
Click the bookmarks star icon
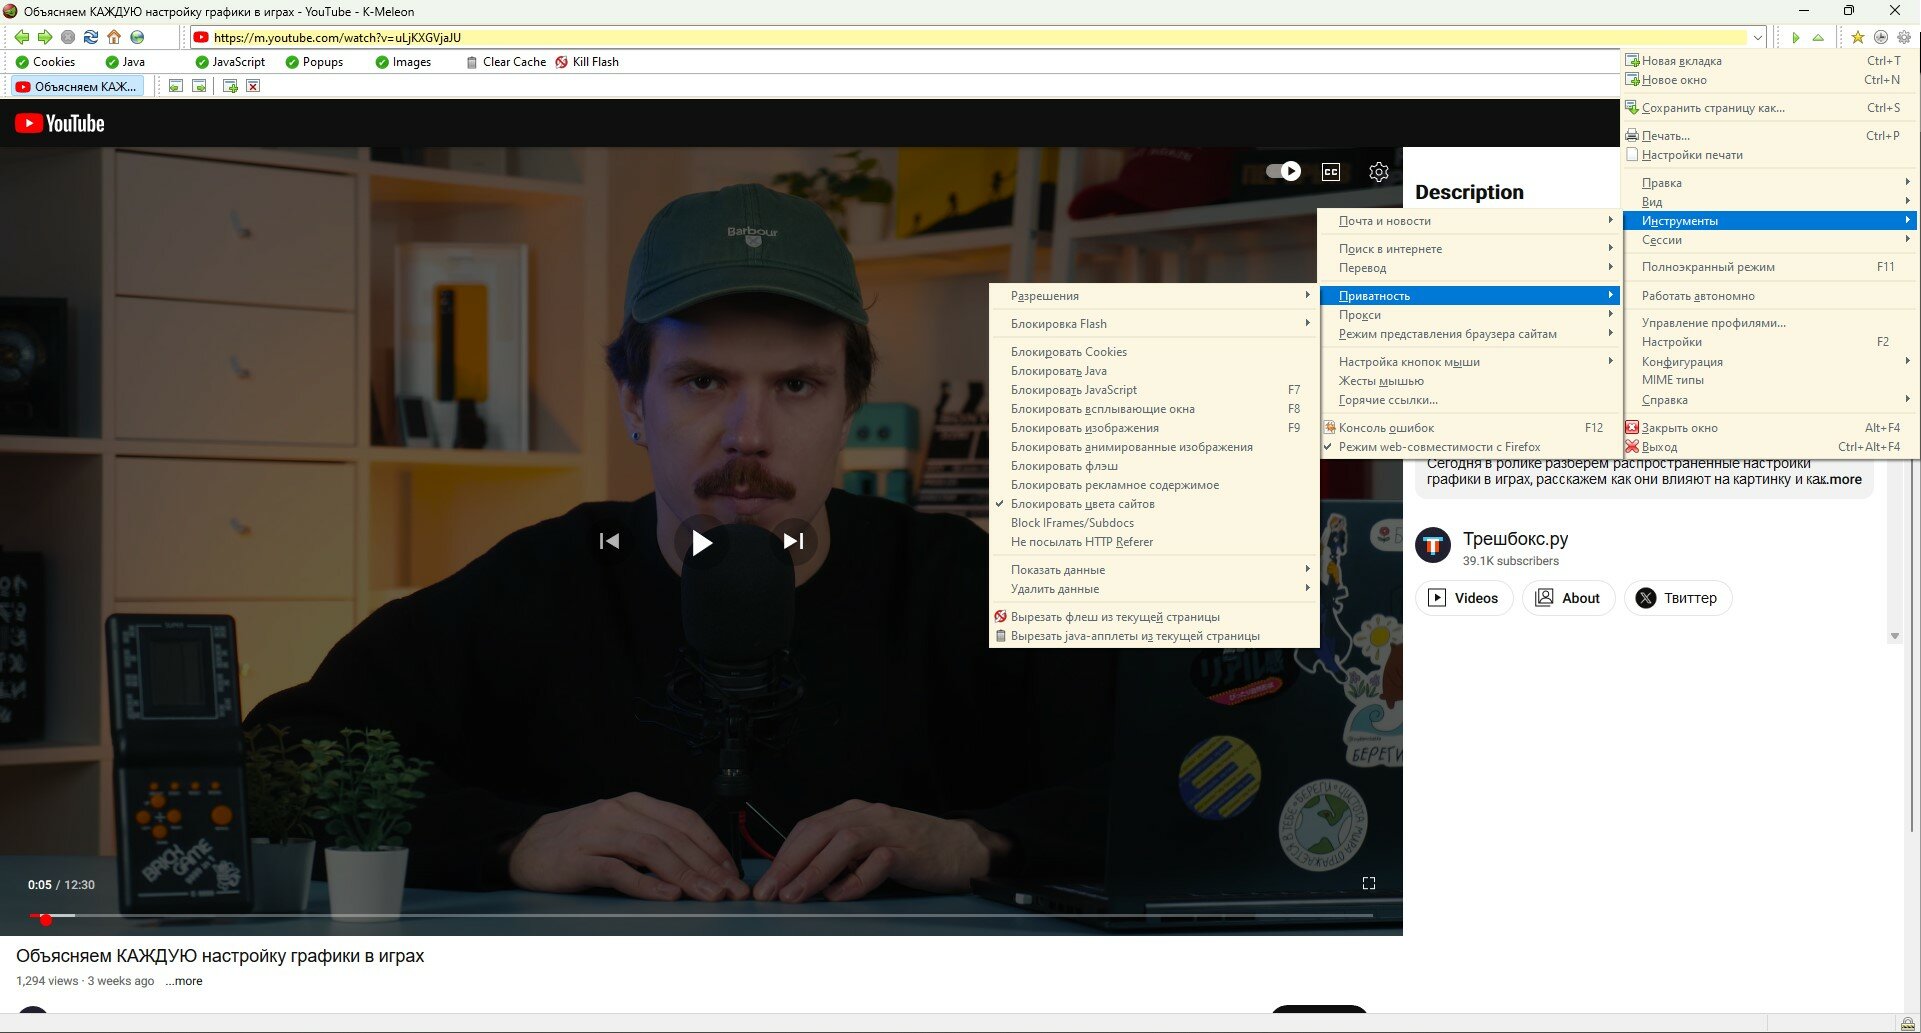coord(1857,37)
